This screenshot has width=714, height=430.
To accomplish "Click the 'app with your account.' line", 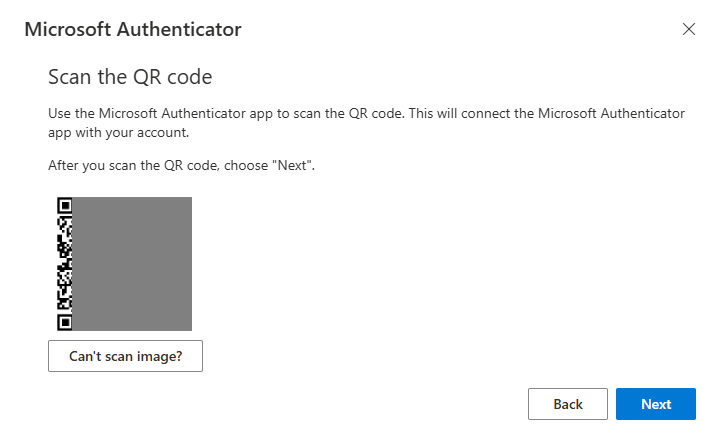I will click(118, 132).
